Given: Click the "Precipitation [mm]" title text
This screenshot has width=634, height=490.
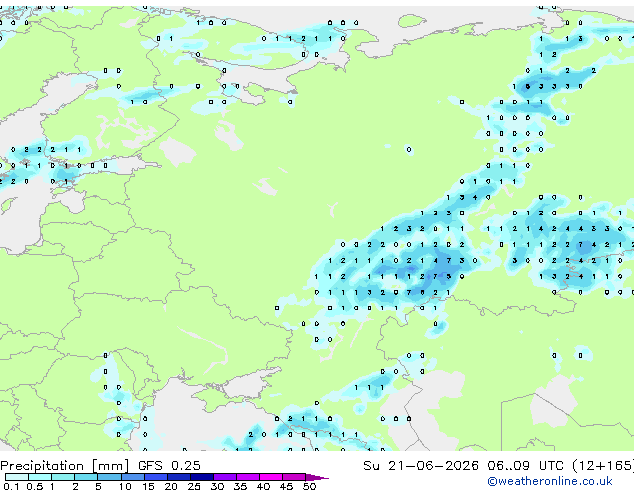Looking at the screenshot, I should point(65,466).
